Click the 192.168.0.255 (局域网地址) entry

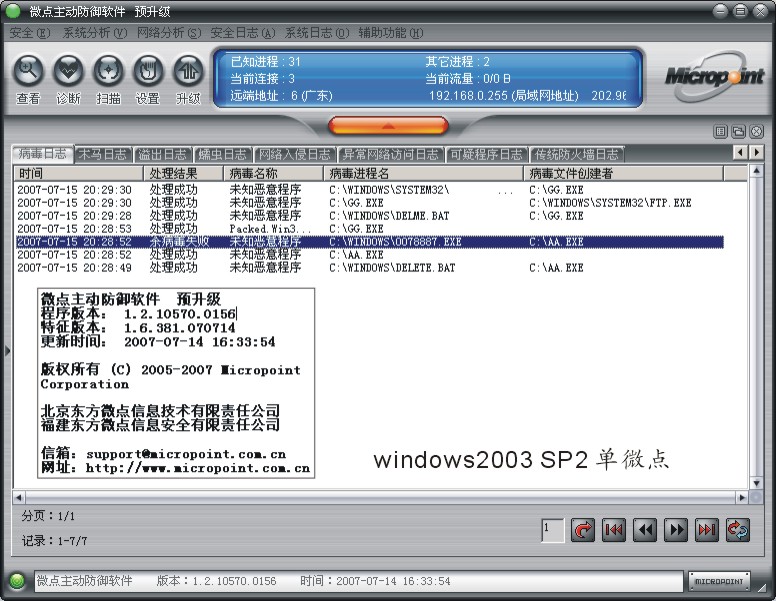tap(503, 96)
